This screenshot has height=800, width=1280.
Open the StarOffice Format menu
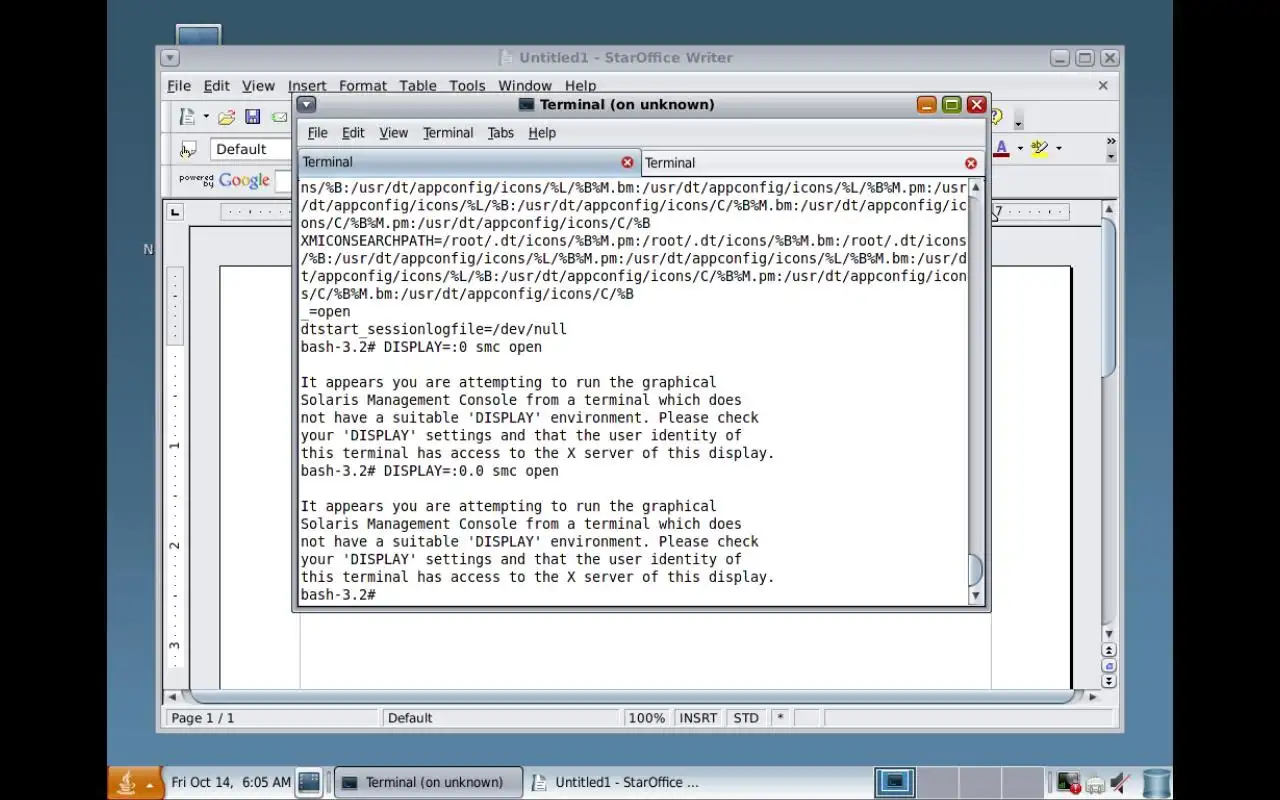tap(362, 86)
